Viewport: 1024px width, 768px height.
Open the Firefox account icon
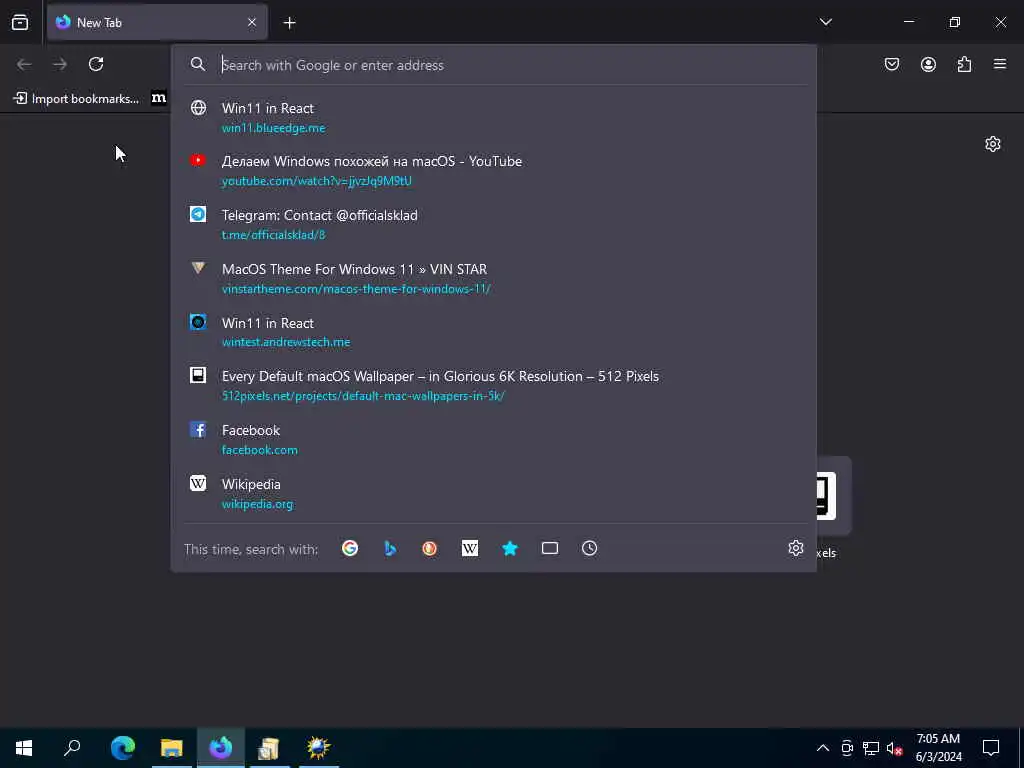[928, 64]
